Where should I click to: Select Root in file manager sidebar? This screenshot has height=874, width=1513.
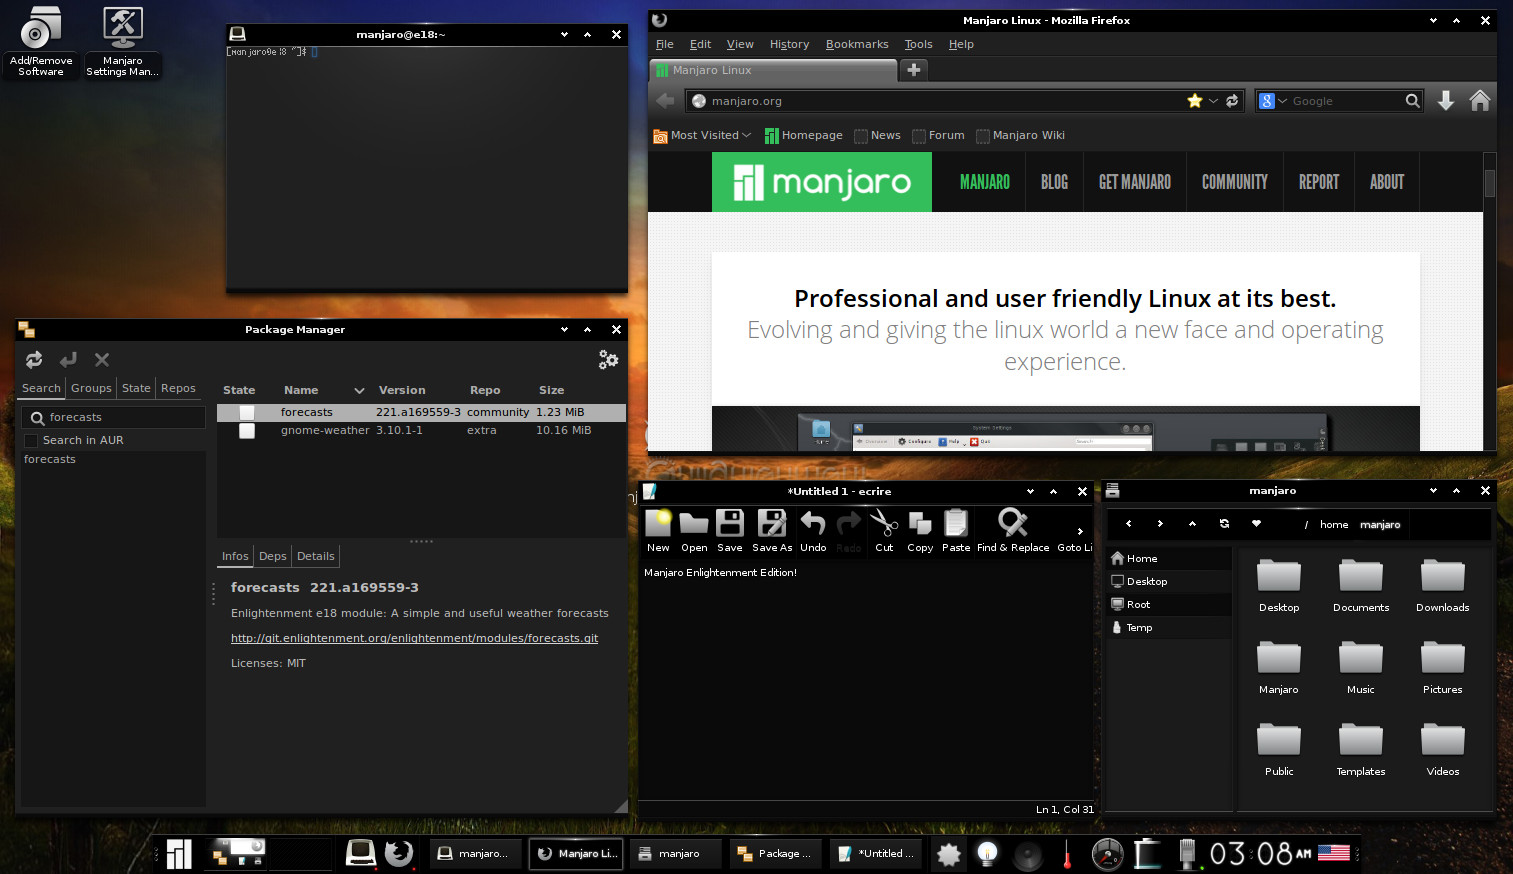point(1169,604)
